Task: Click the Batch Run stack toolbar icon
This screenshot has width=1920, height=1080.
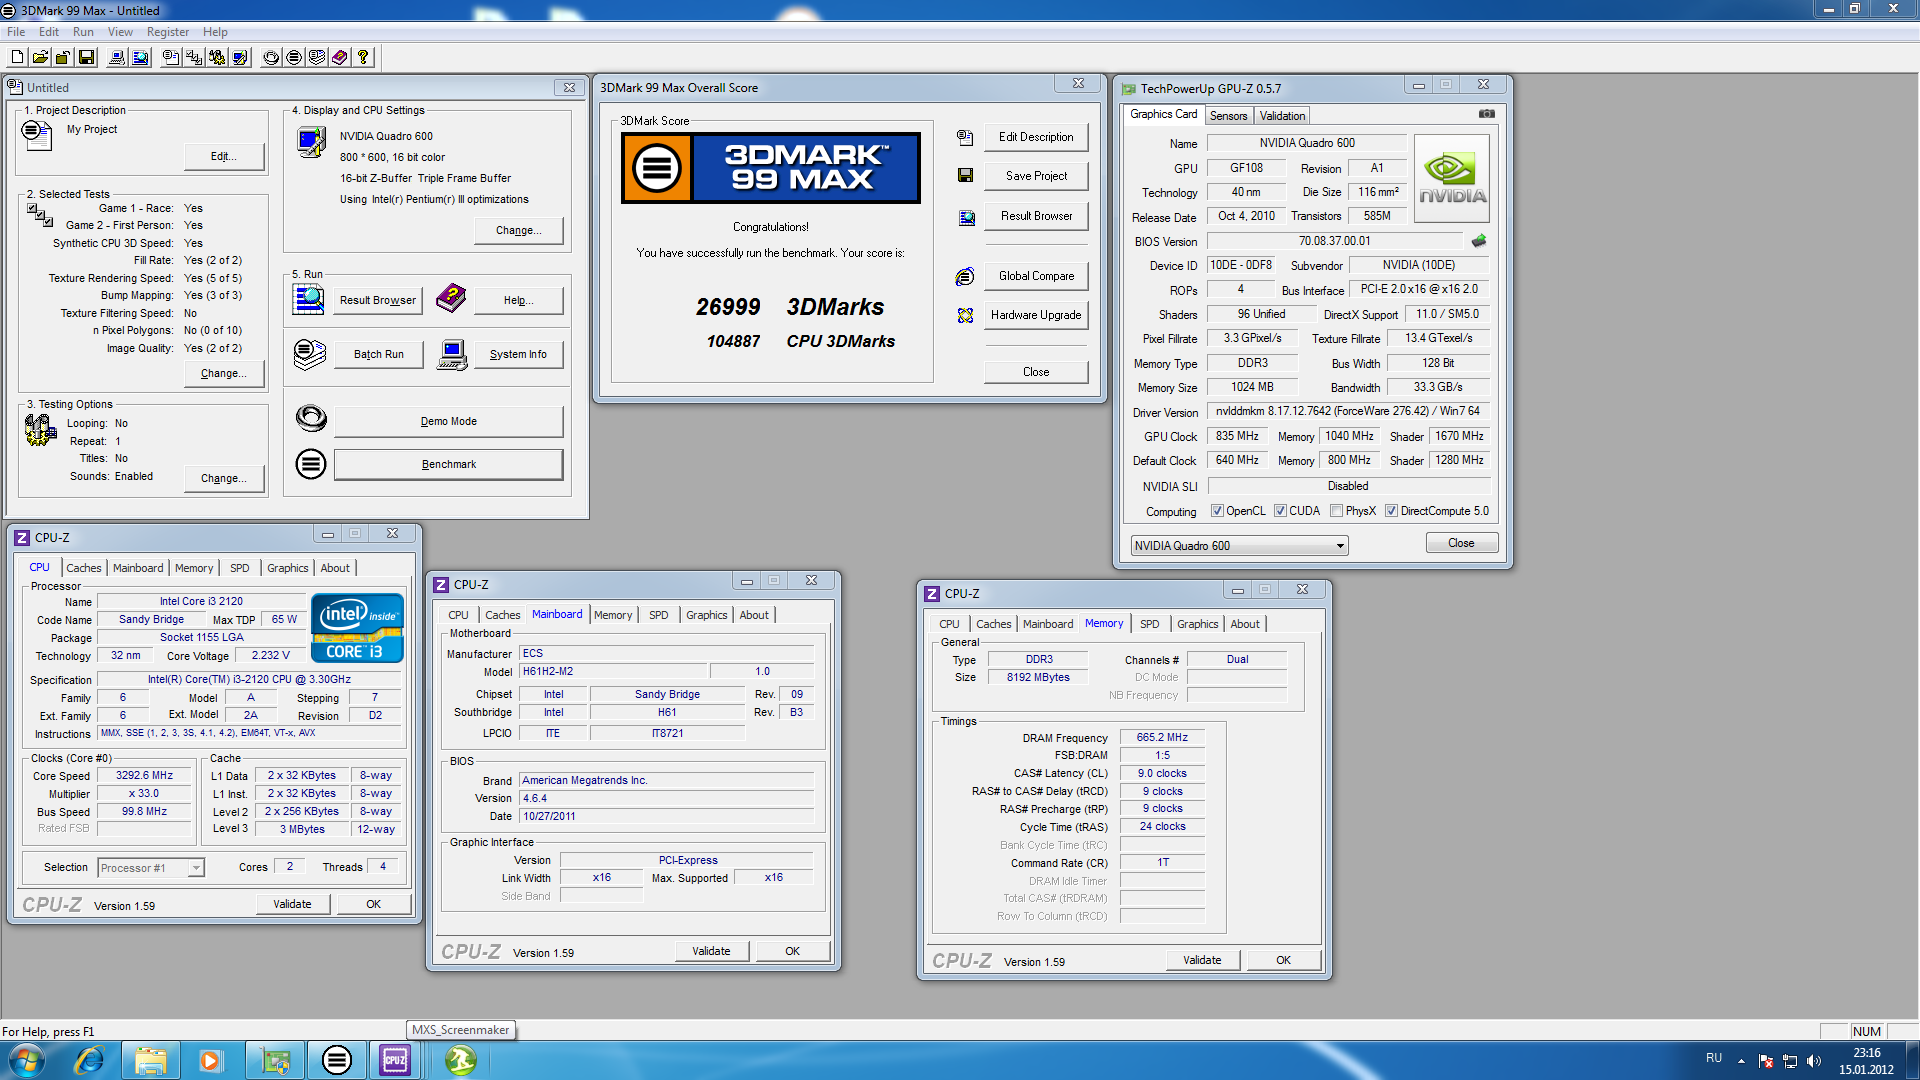Action: (317, 58)
